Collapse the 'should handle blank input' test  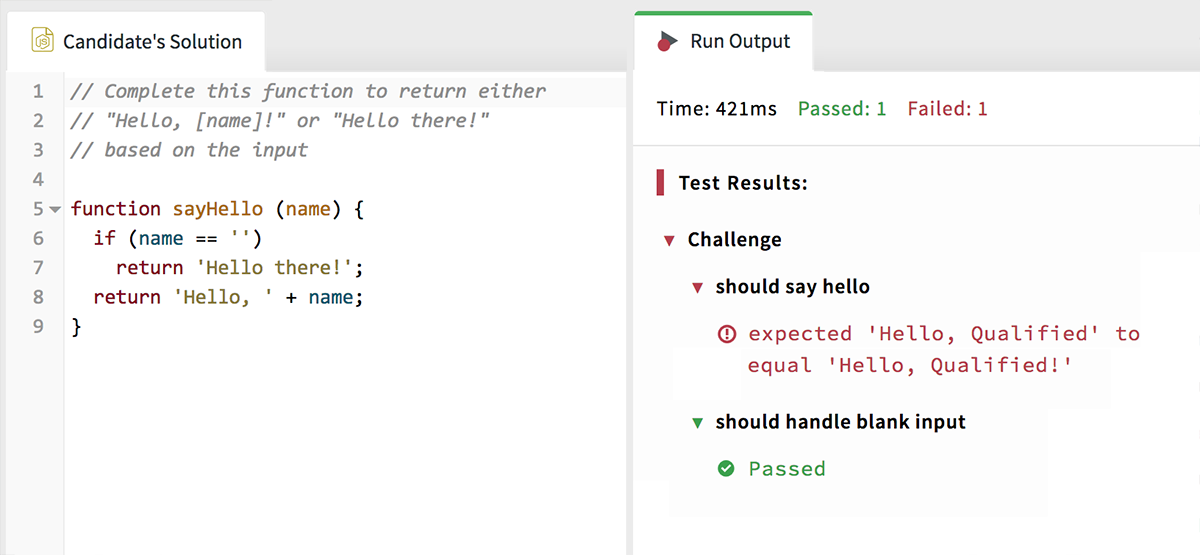[x=698, y=422]
